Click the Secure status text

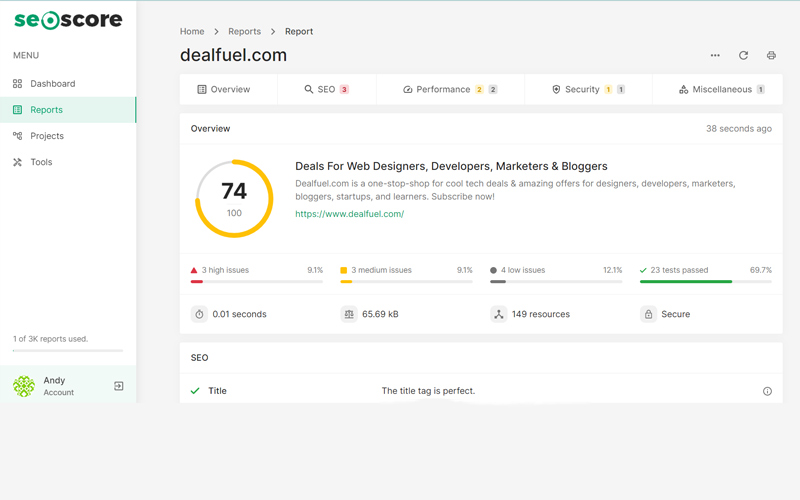pos(676,314)
